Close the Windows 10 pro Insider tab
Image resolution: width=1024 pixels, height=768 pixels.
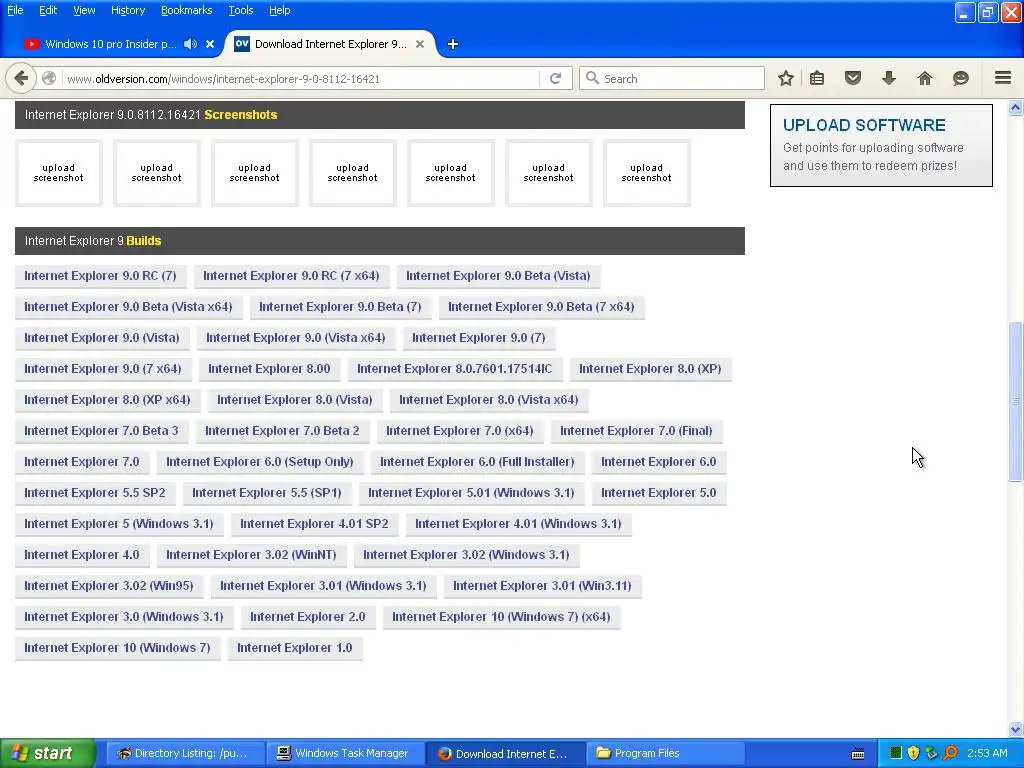(x=210, y=44)
